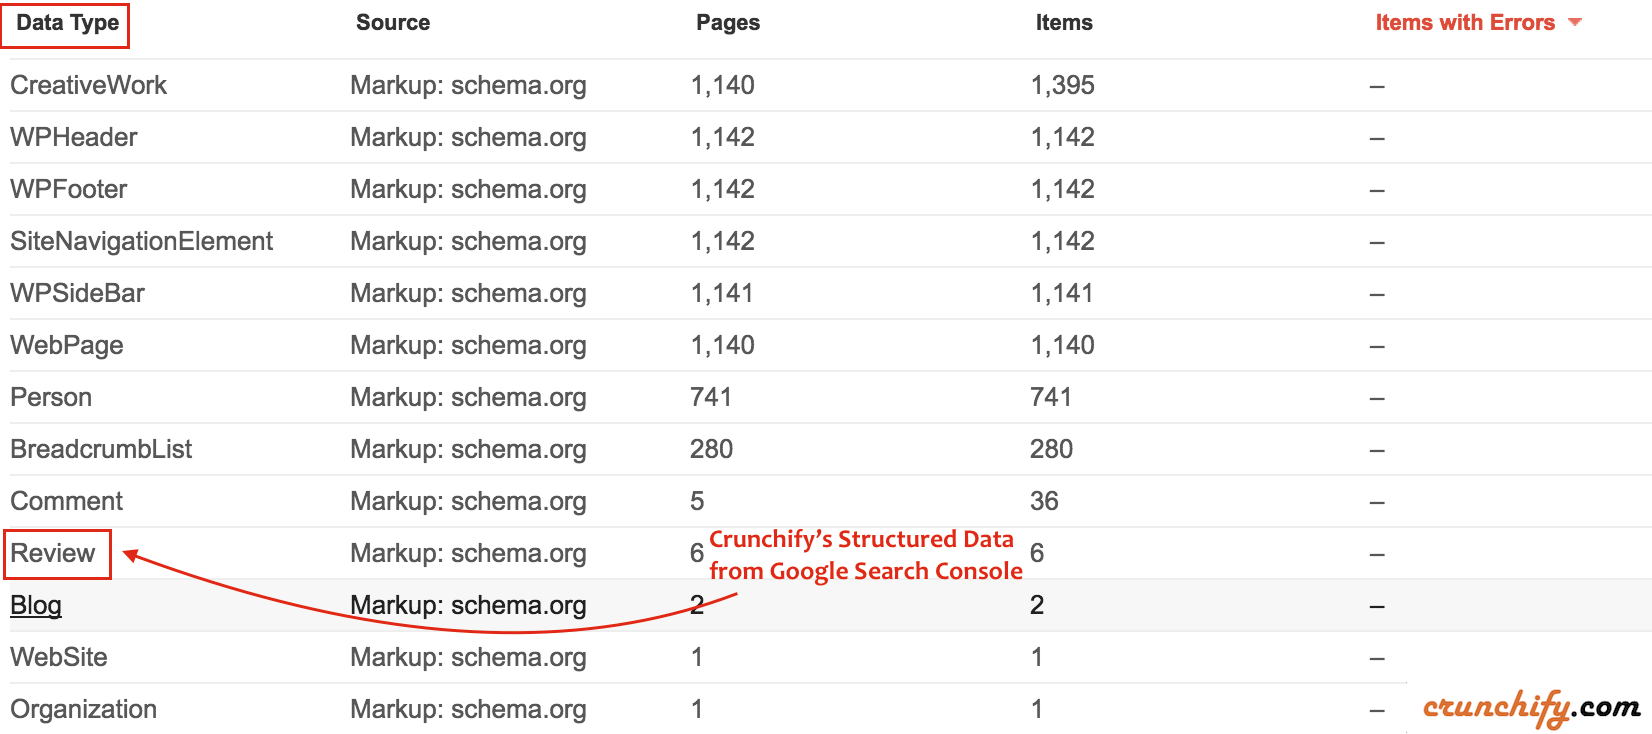
Task: Open the BreadcrumbList data type
Action: click(x=101, y=449)
